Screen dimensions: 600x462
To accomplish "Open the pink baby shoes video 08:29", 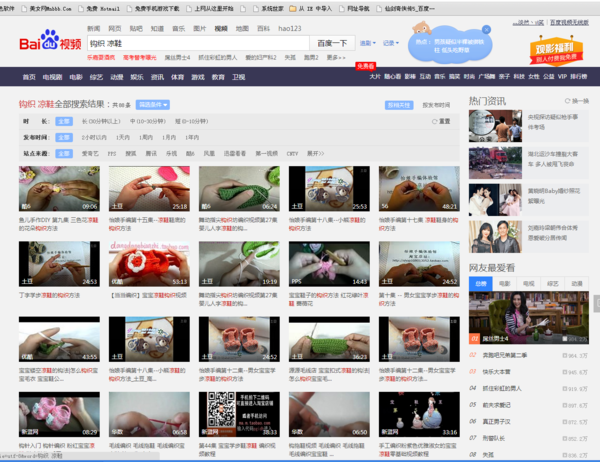I will (59, 414).
